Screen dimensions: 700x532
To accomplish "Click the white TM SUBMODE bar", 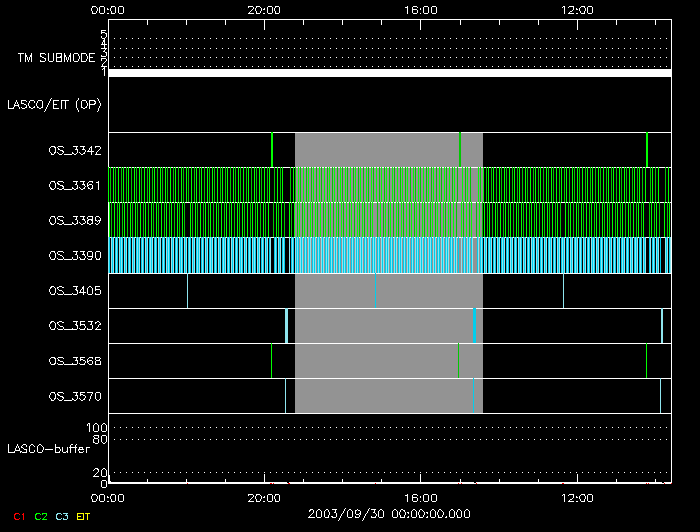I will 389,73.
